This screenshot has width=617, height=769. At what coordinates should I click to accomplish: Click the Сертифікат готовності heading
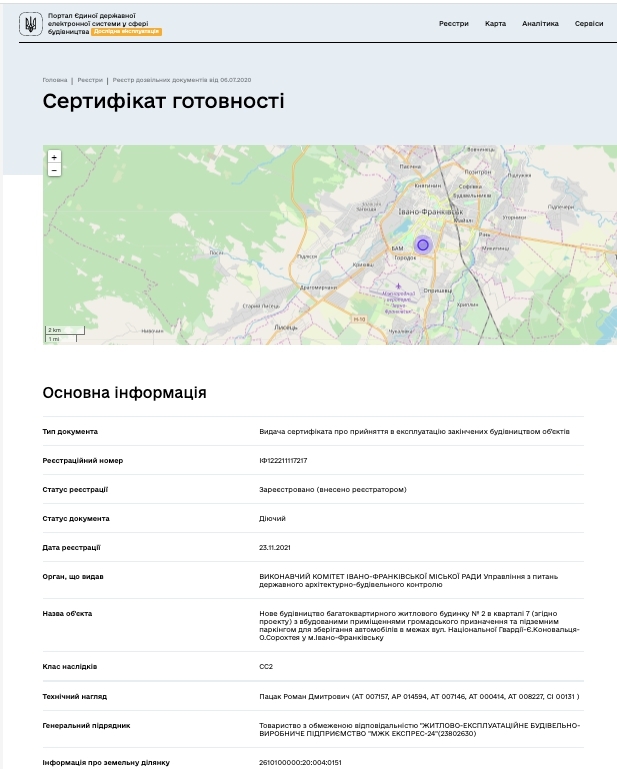(x=163, y=101)
